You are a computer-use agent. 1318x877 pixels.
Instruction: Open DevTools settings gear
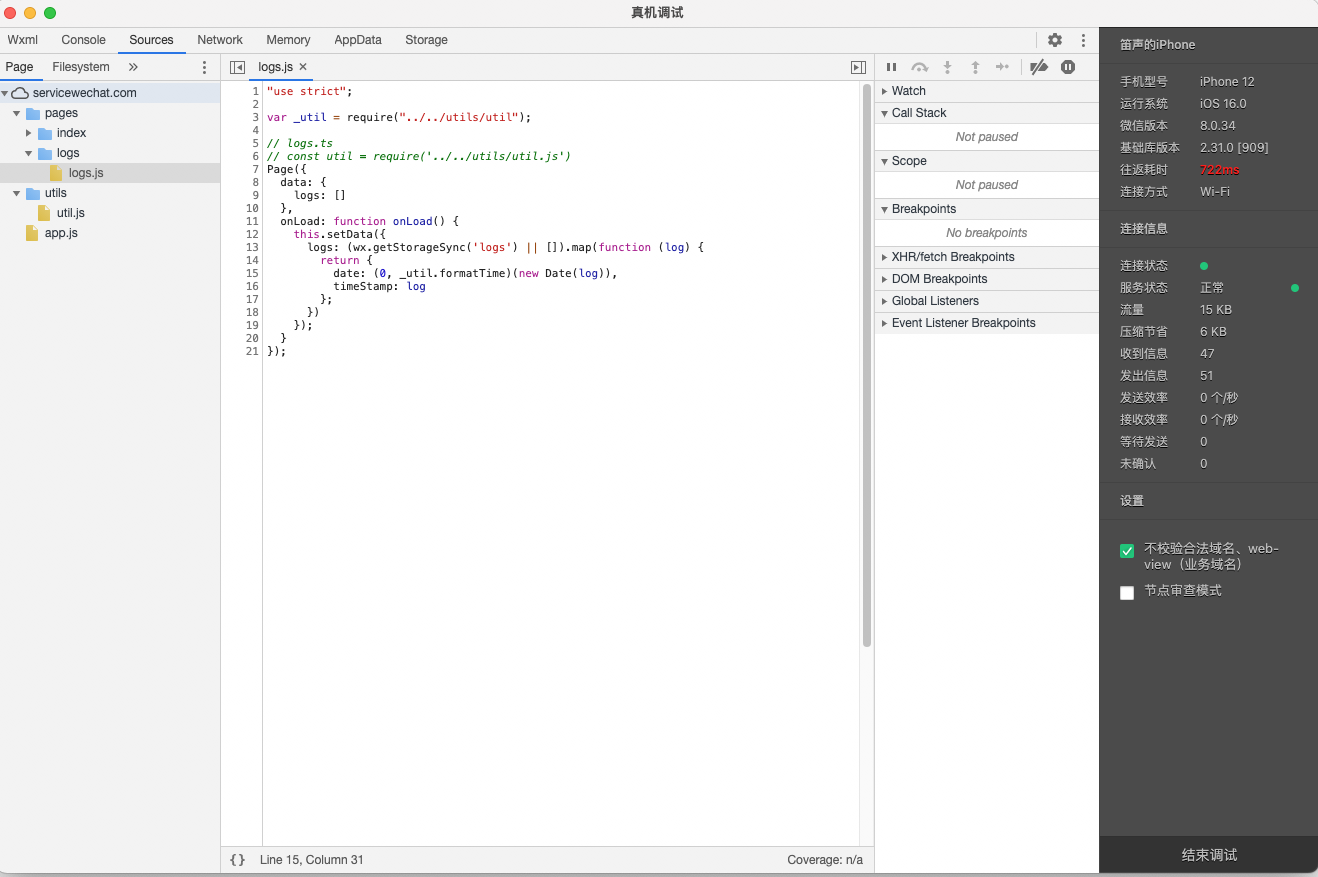pyautogui.click(x=1055, y=40)
